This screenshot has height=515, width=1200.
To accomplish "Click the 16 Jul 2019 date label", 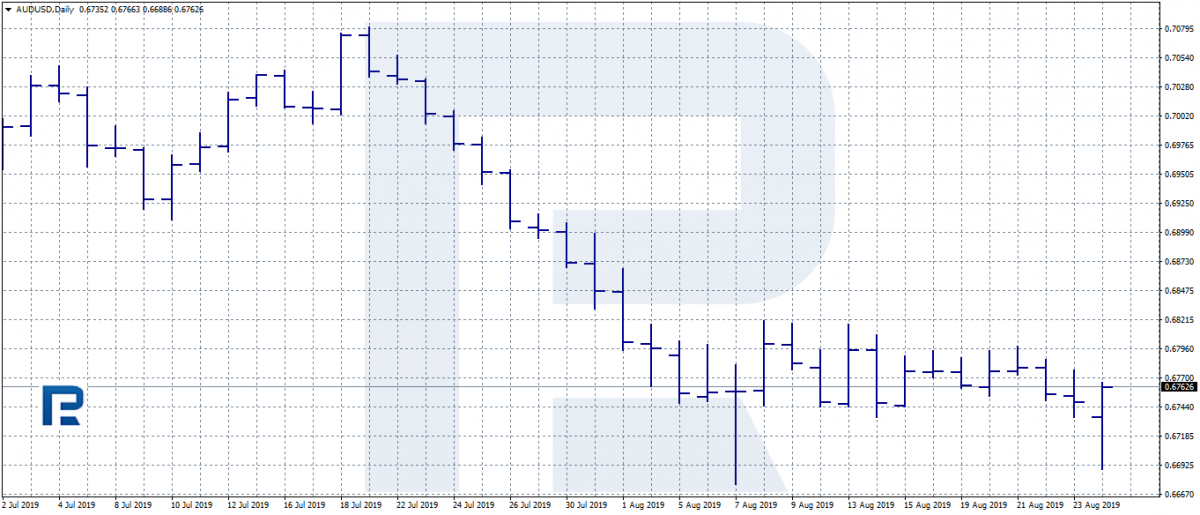I will (x=304, y=506).
